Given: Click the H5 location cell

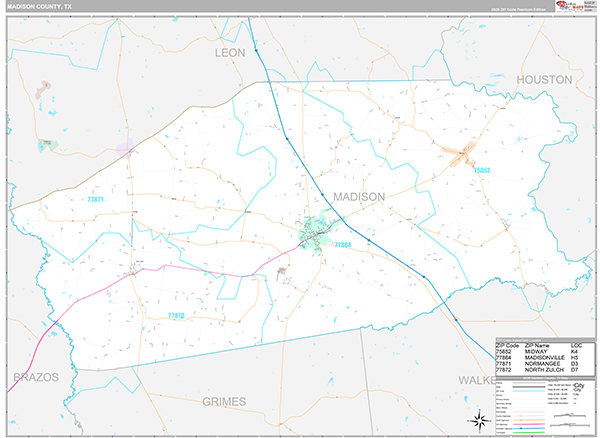Looking at the screenshot, I should pyautogui.click(x=574, y=358).
